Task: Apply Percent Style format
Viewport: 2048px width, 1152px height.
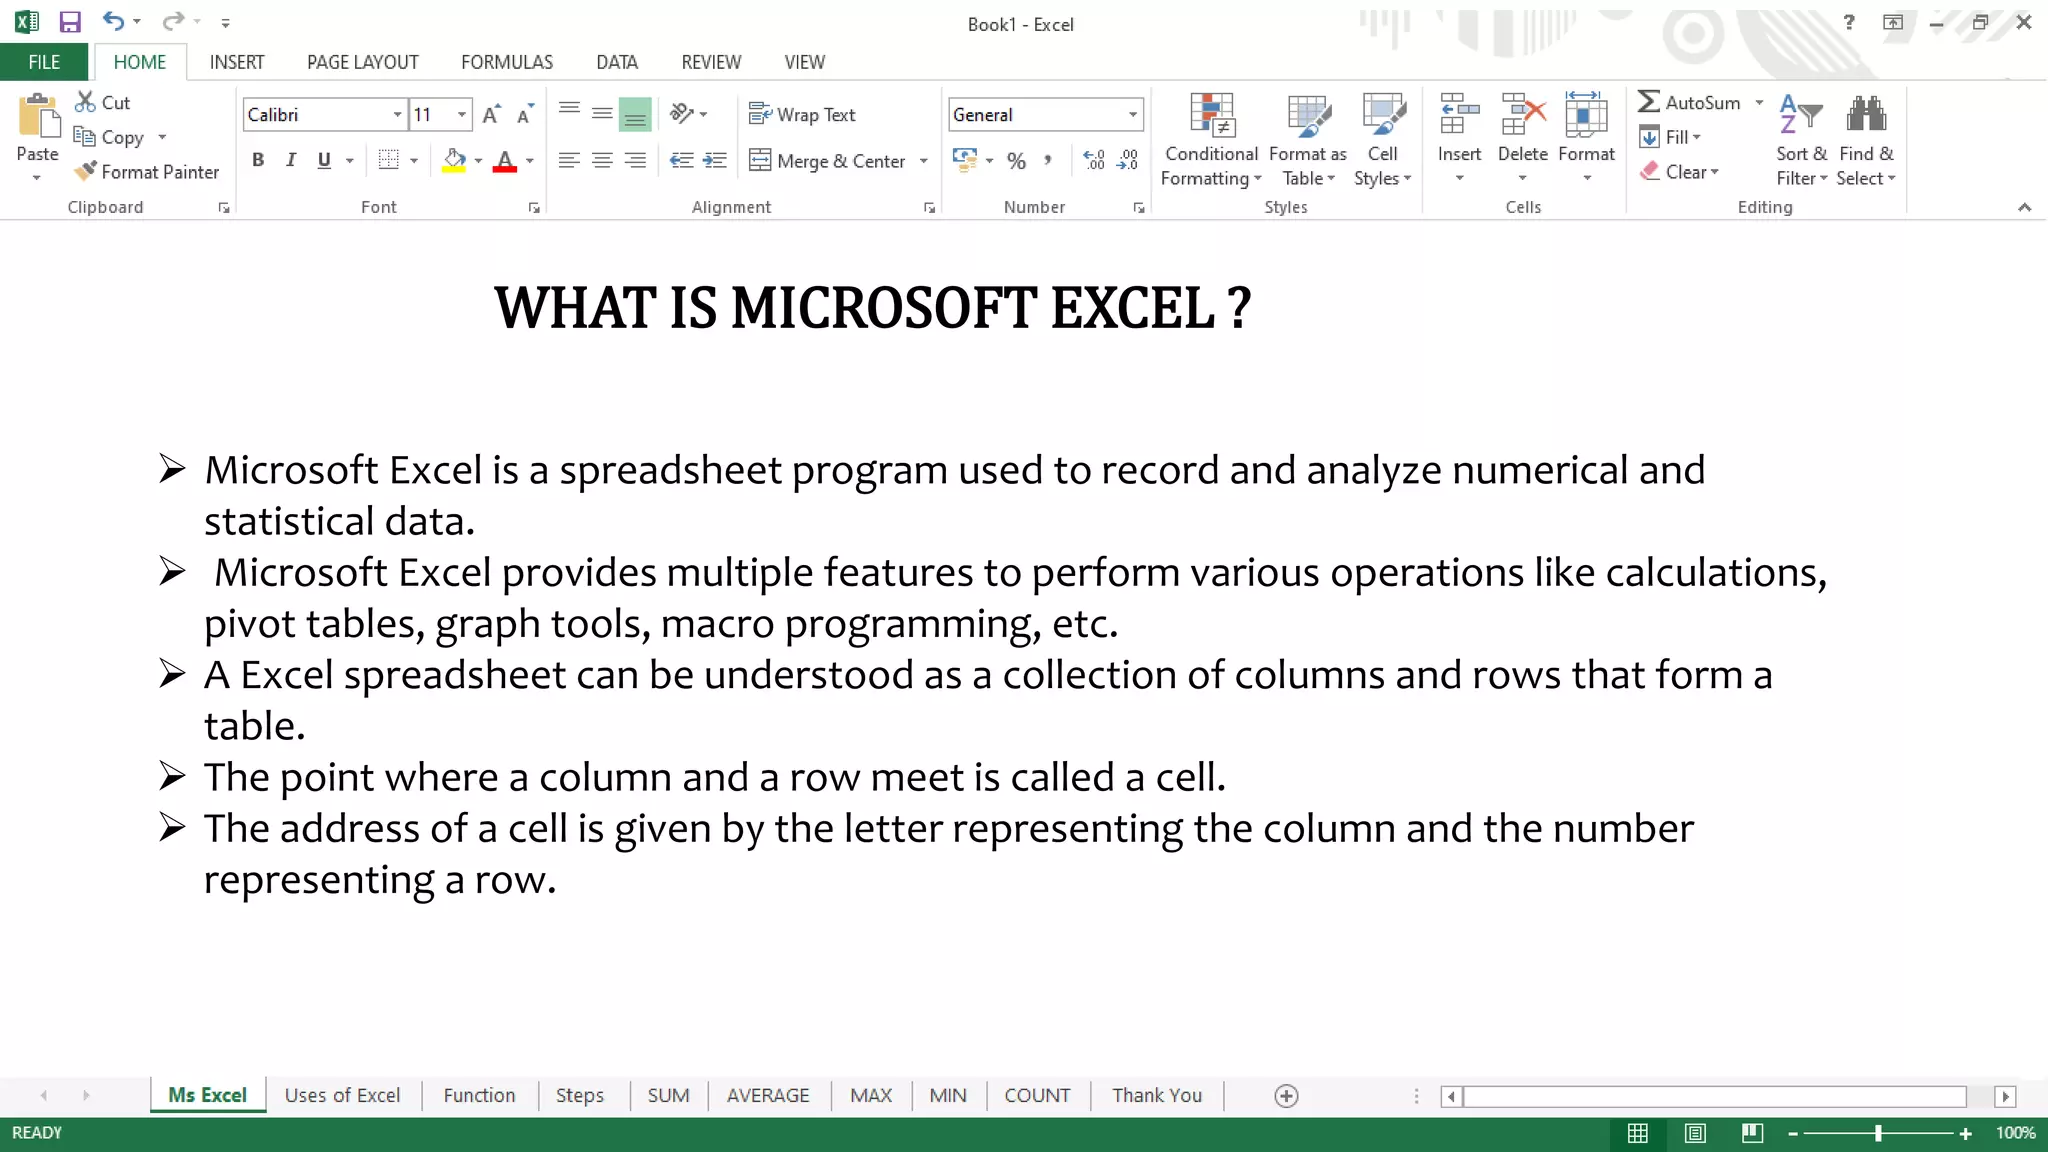Action: [1017, 161]
